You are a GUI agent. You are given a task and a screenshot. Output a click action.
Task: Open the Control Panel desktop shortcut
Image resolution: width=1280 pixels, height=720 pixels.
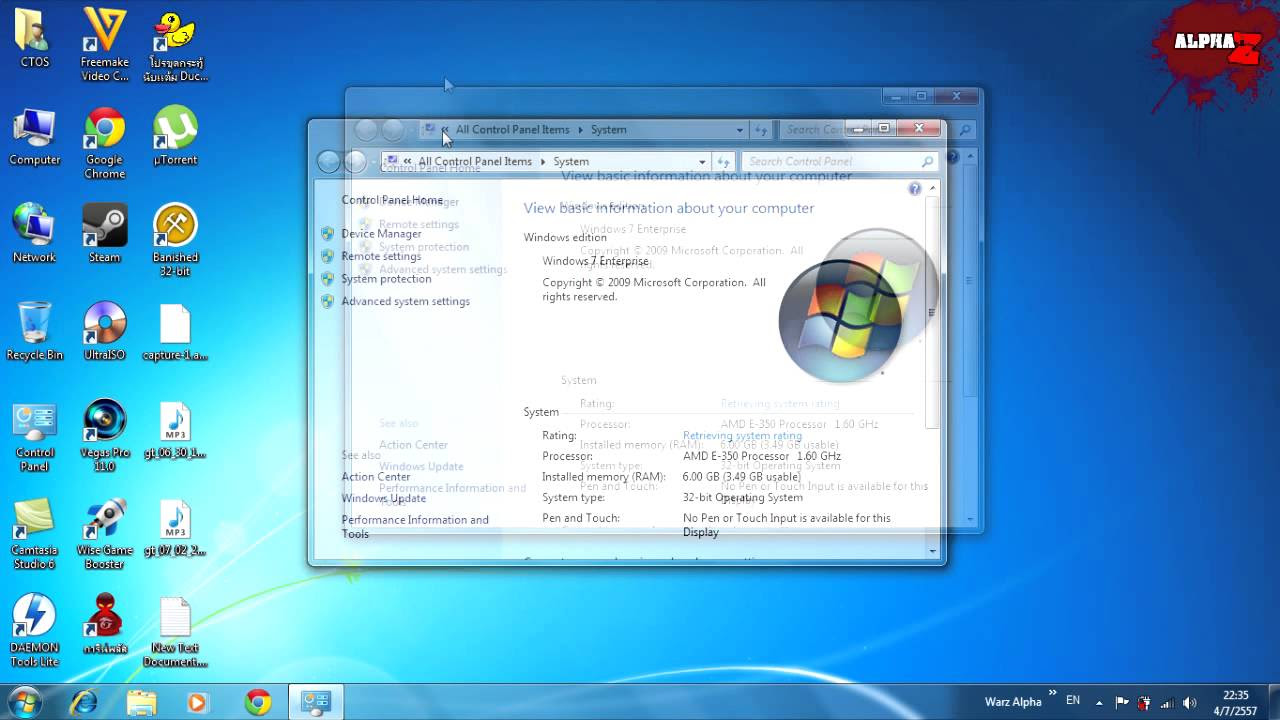pos(34,437)
